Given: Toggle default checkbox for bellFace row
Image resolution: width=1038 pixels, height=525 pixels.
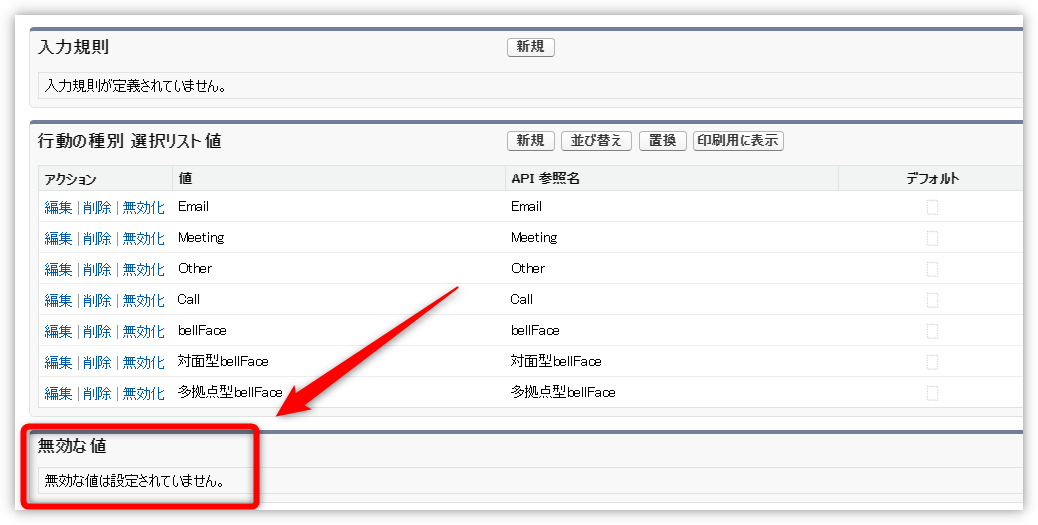Looking at the screenshot, I should pyautogui.click(x=932, y=331).
